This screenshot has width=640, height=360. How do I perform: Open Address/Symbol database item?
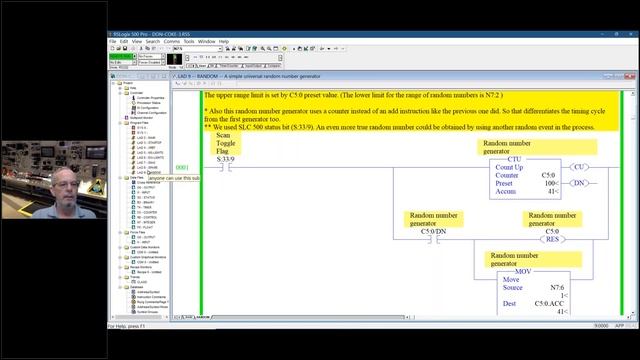148,292
